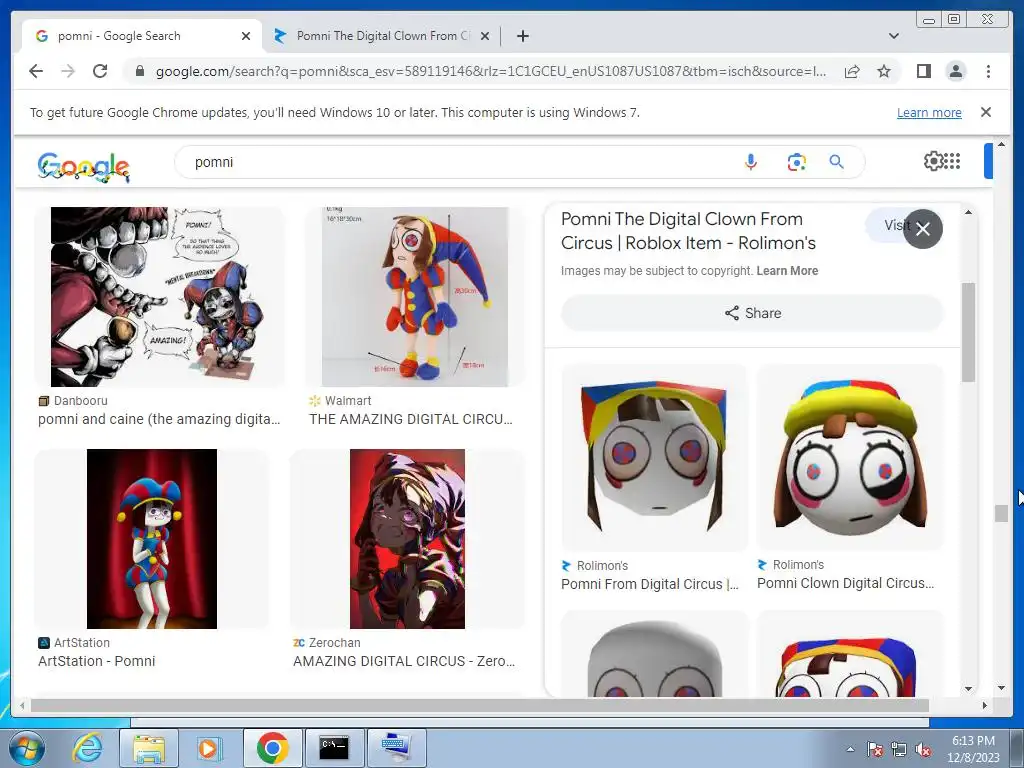
Task: Open the Danbooru pomni and caine image
Action: coord(159,297)
